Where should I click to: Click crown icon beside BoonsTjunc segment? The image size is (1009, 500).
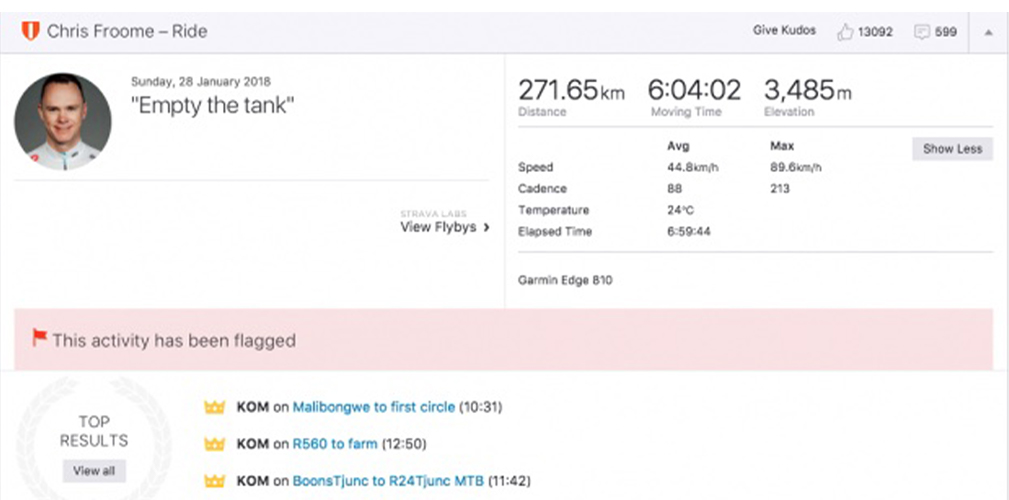(x=213, y=481)
